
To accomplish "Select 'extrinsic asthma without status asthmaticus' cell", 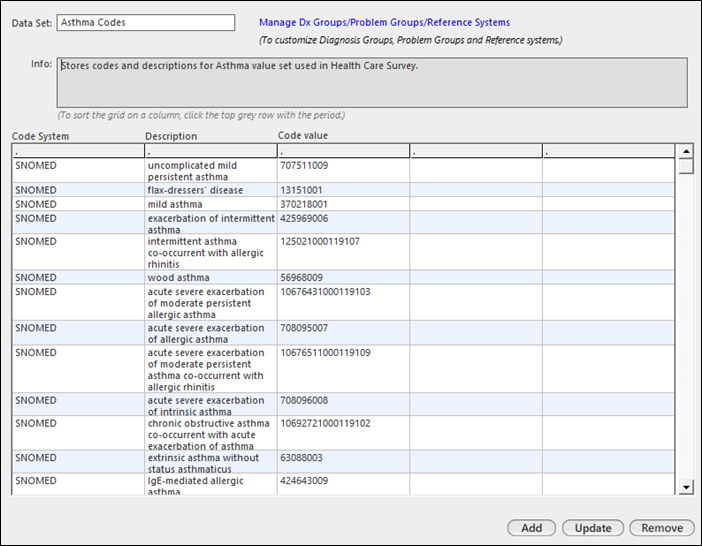I will tap(211, 462).
